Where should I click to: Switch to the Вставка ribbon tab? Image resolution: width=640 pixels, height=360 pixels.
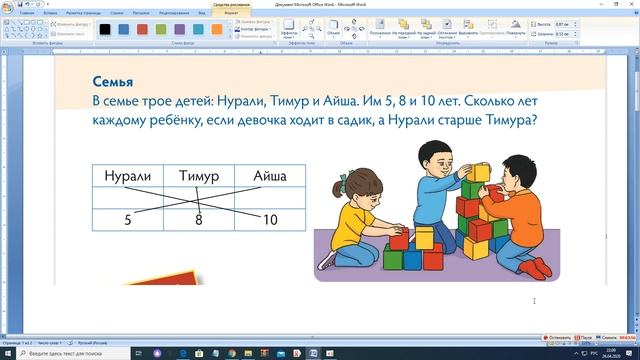(x=50, y=13)
